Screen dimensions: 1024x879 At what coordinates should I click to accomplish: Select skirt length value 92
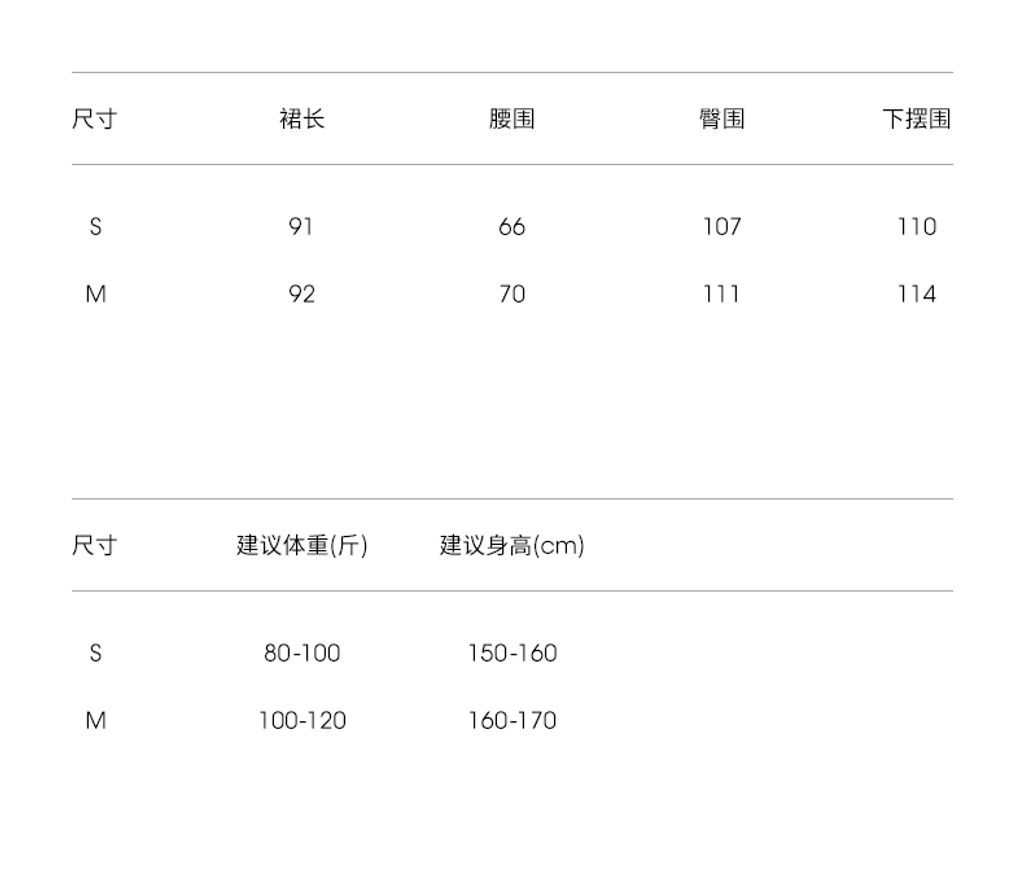[301, 294]
